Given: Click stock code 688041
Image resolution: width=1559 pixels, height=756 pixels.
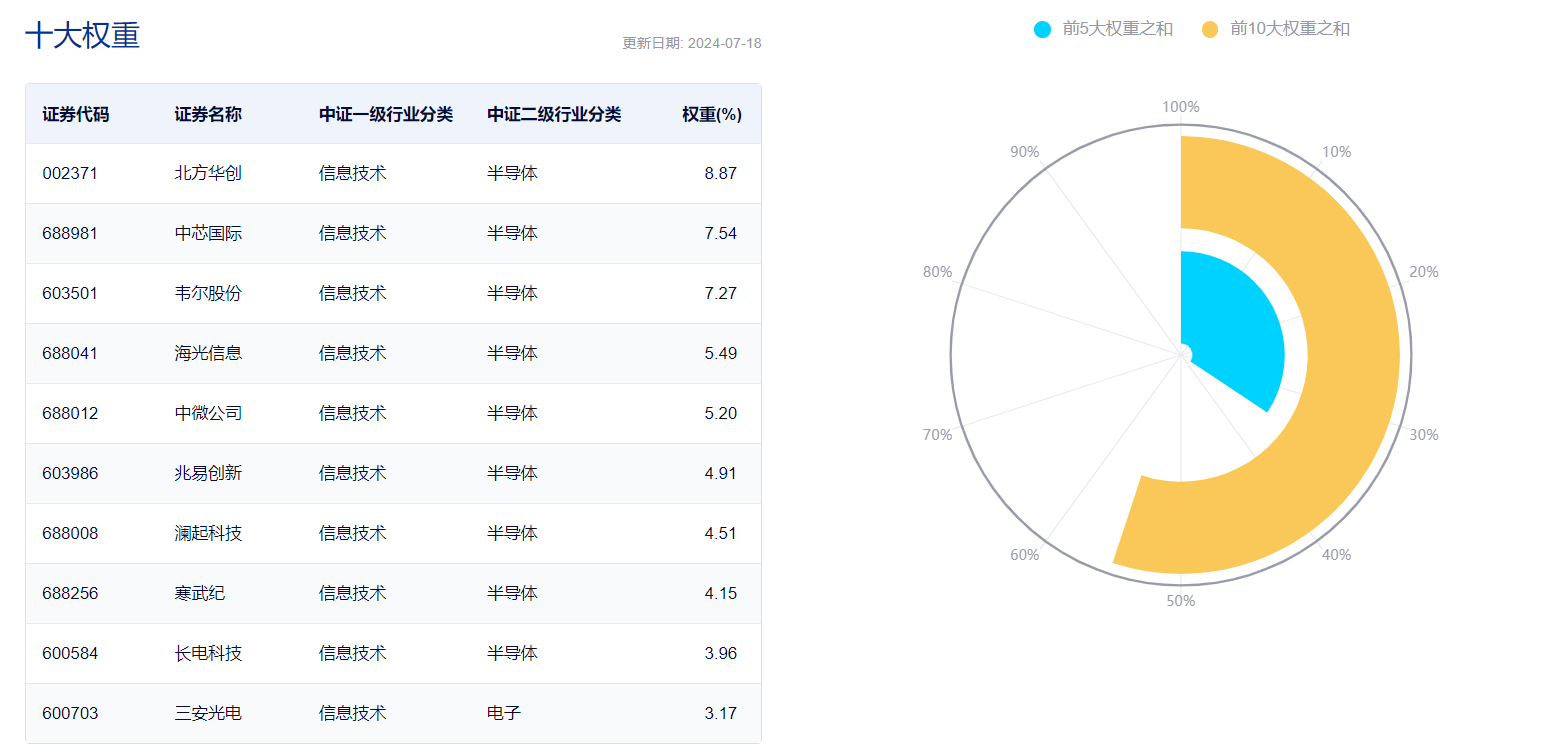Looking at the screenshot, I should coord(70,353).
